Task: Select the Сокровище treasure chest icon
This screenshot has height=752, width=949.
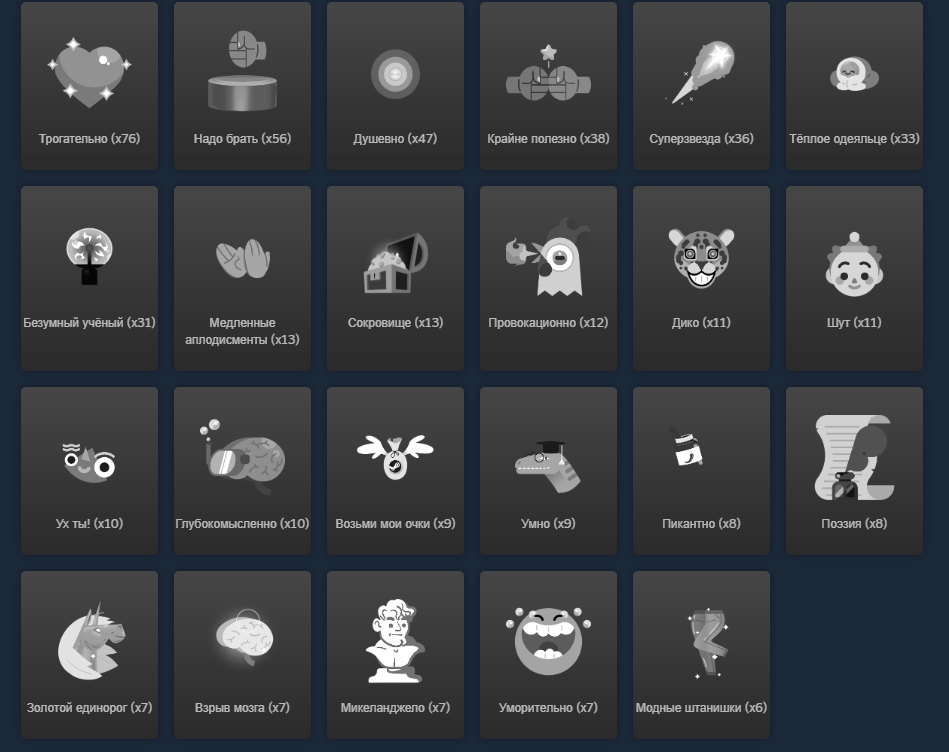Action: [x=396, y=264]
